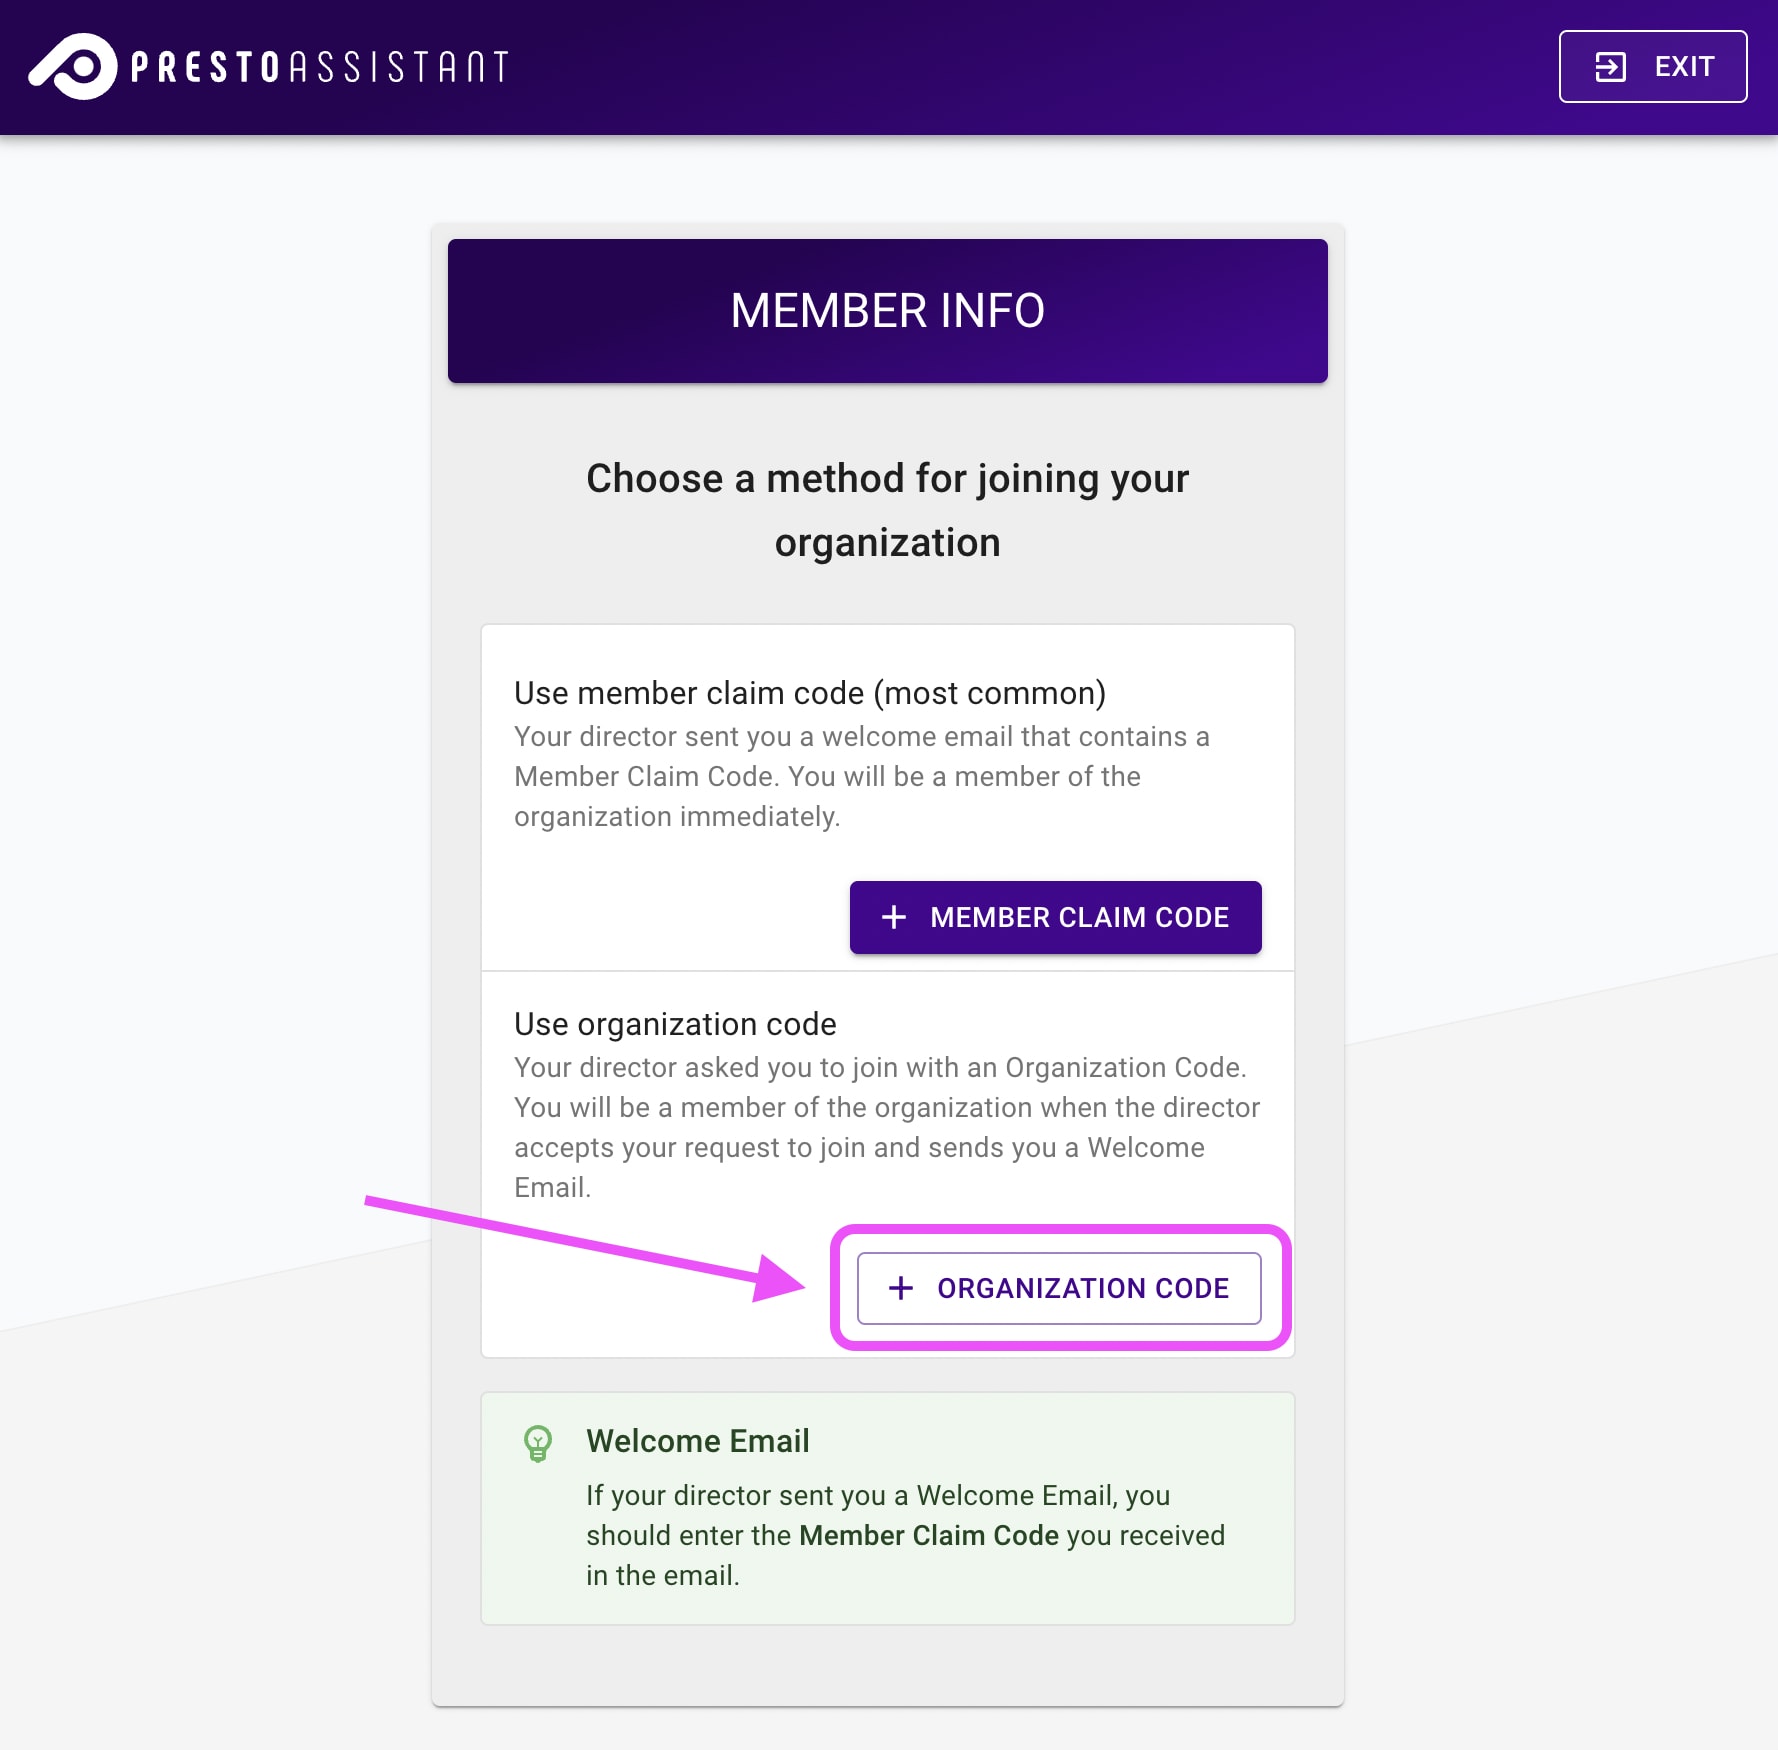Click the bold Member Claim Code text
This screenshot has height=1750, width=1778.
tap(929, 1535)
